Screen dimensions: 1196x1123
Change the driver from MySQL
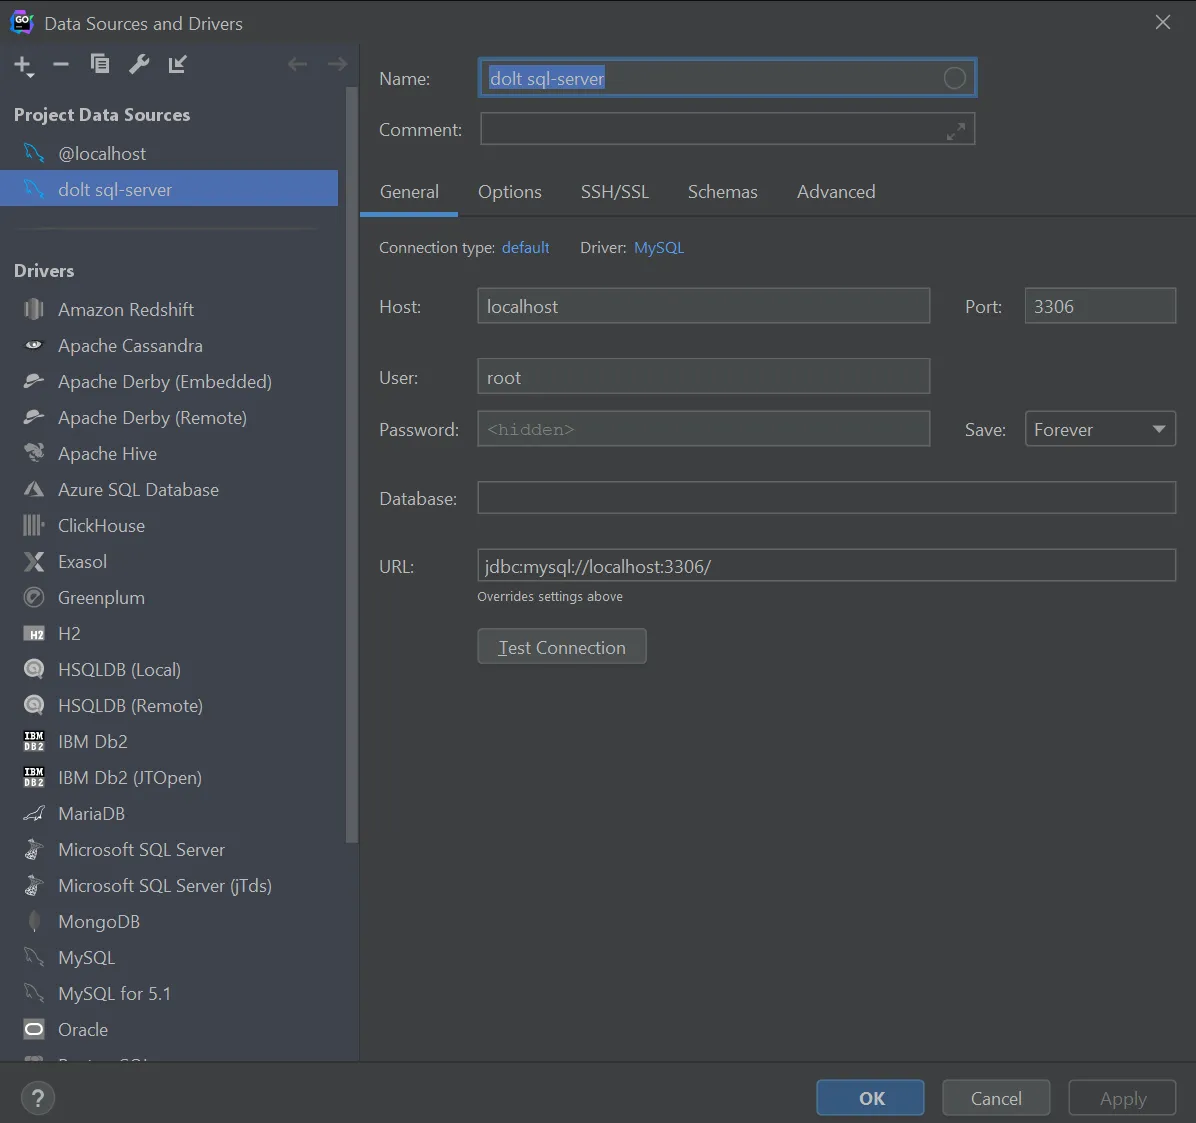[x=659, y=247]
